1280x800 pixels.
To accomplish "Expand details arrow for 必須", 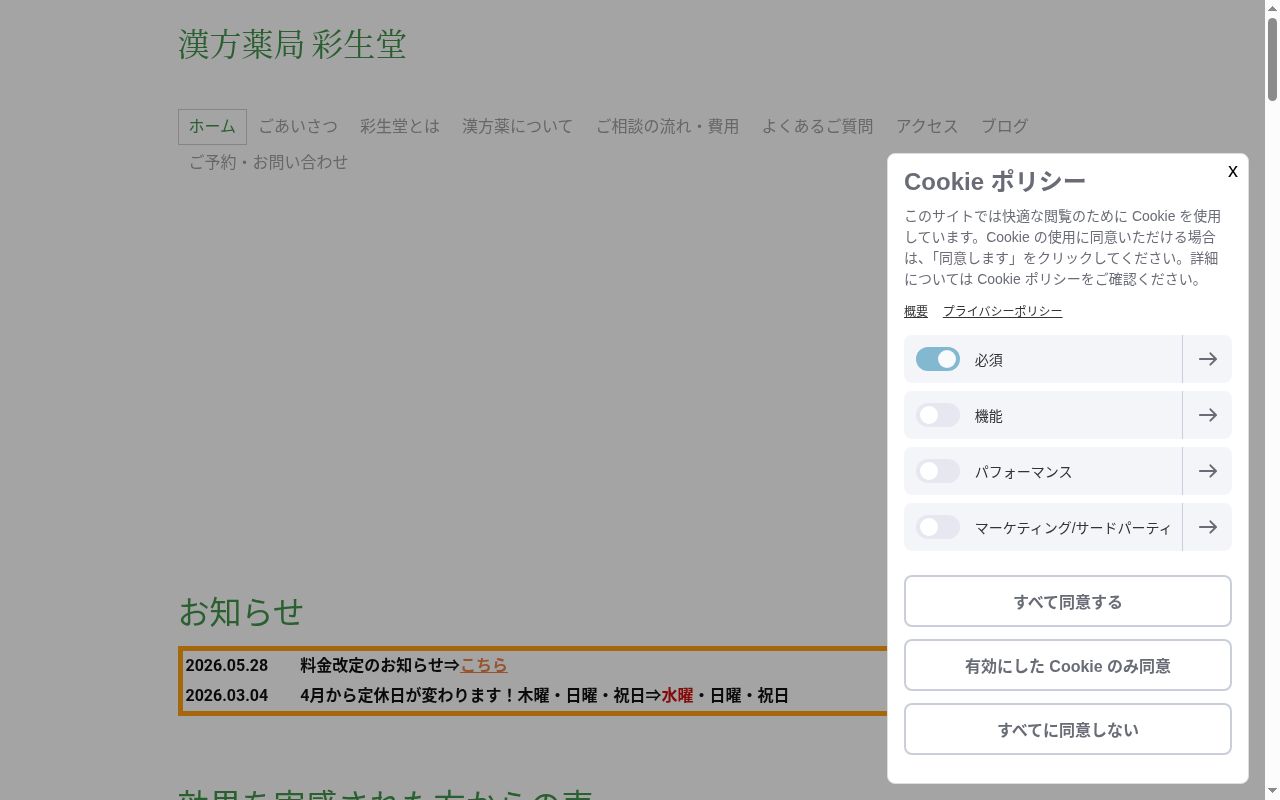I will point(1207,359).
